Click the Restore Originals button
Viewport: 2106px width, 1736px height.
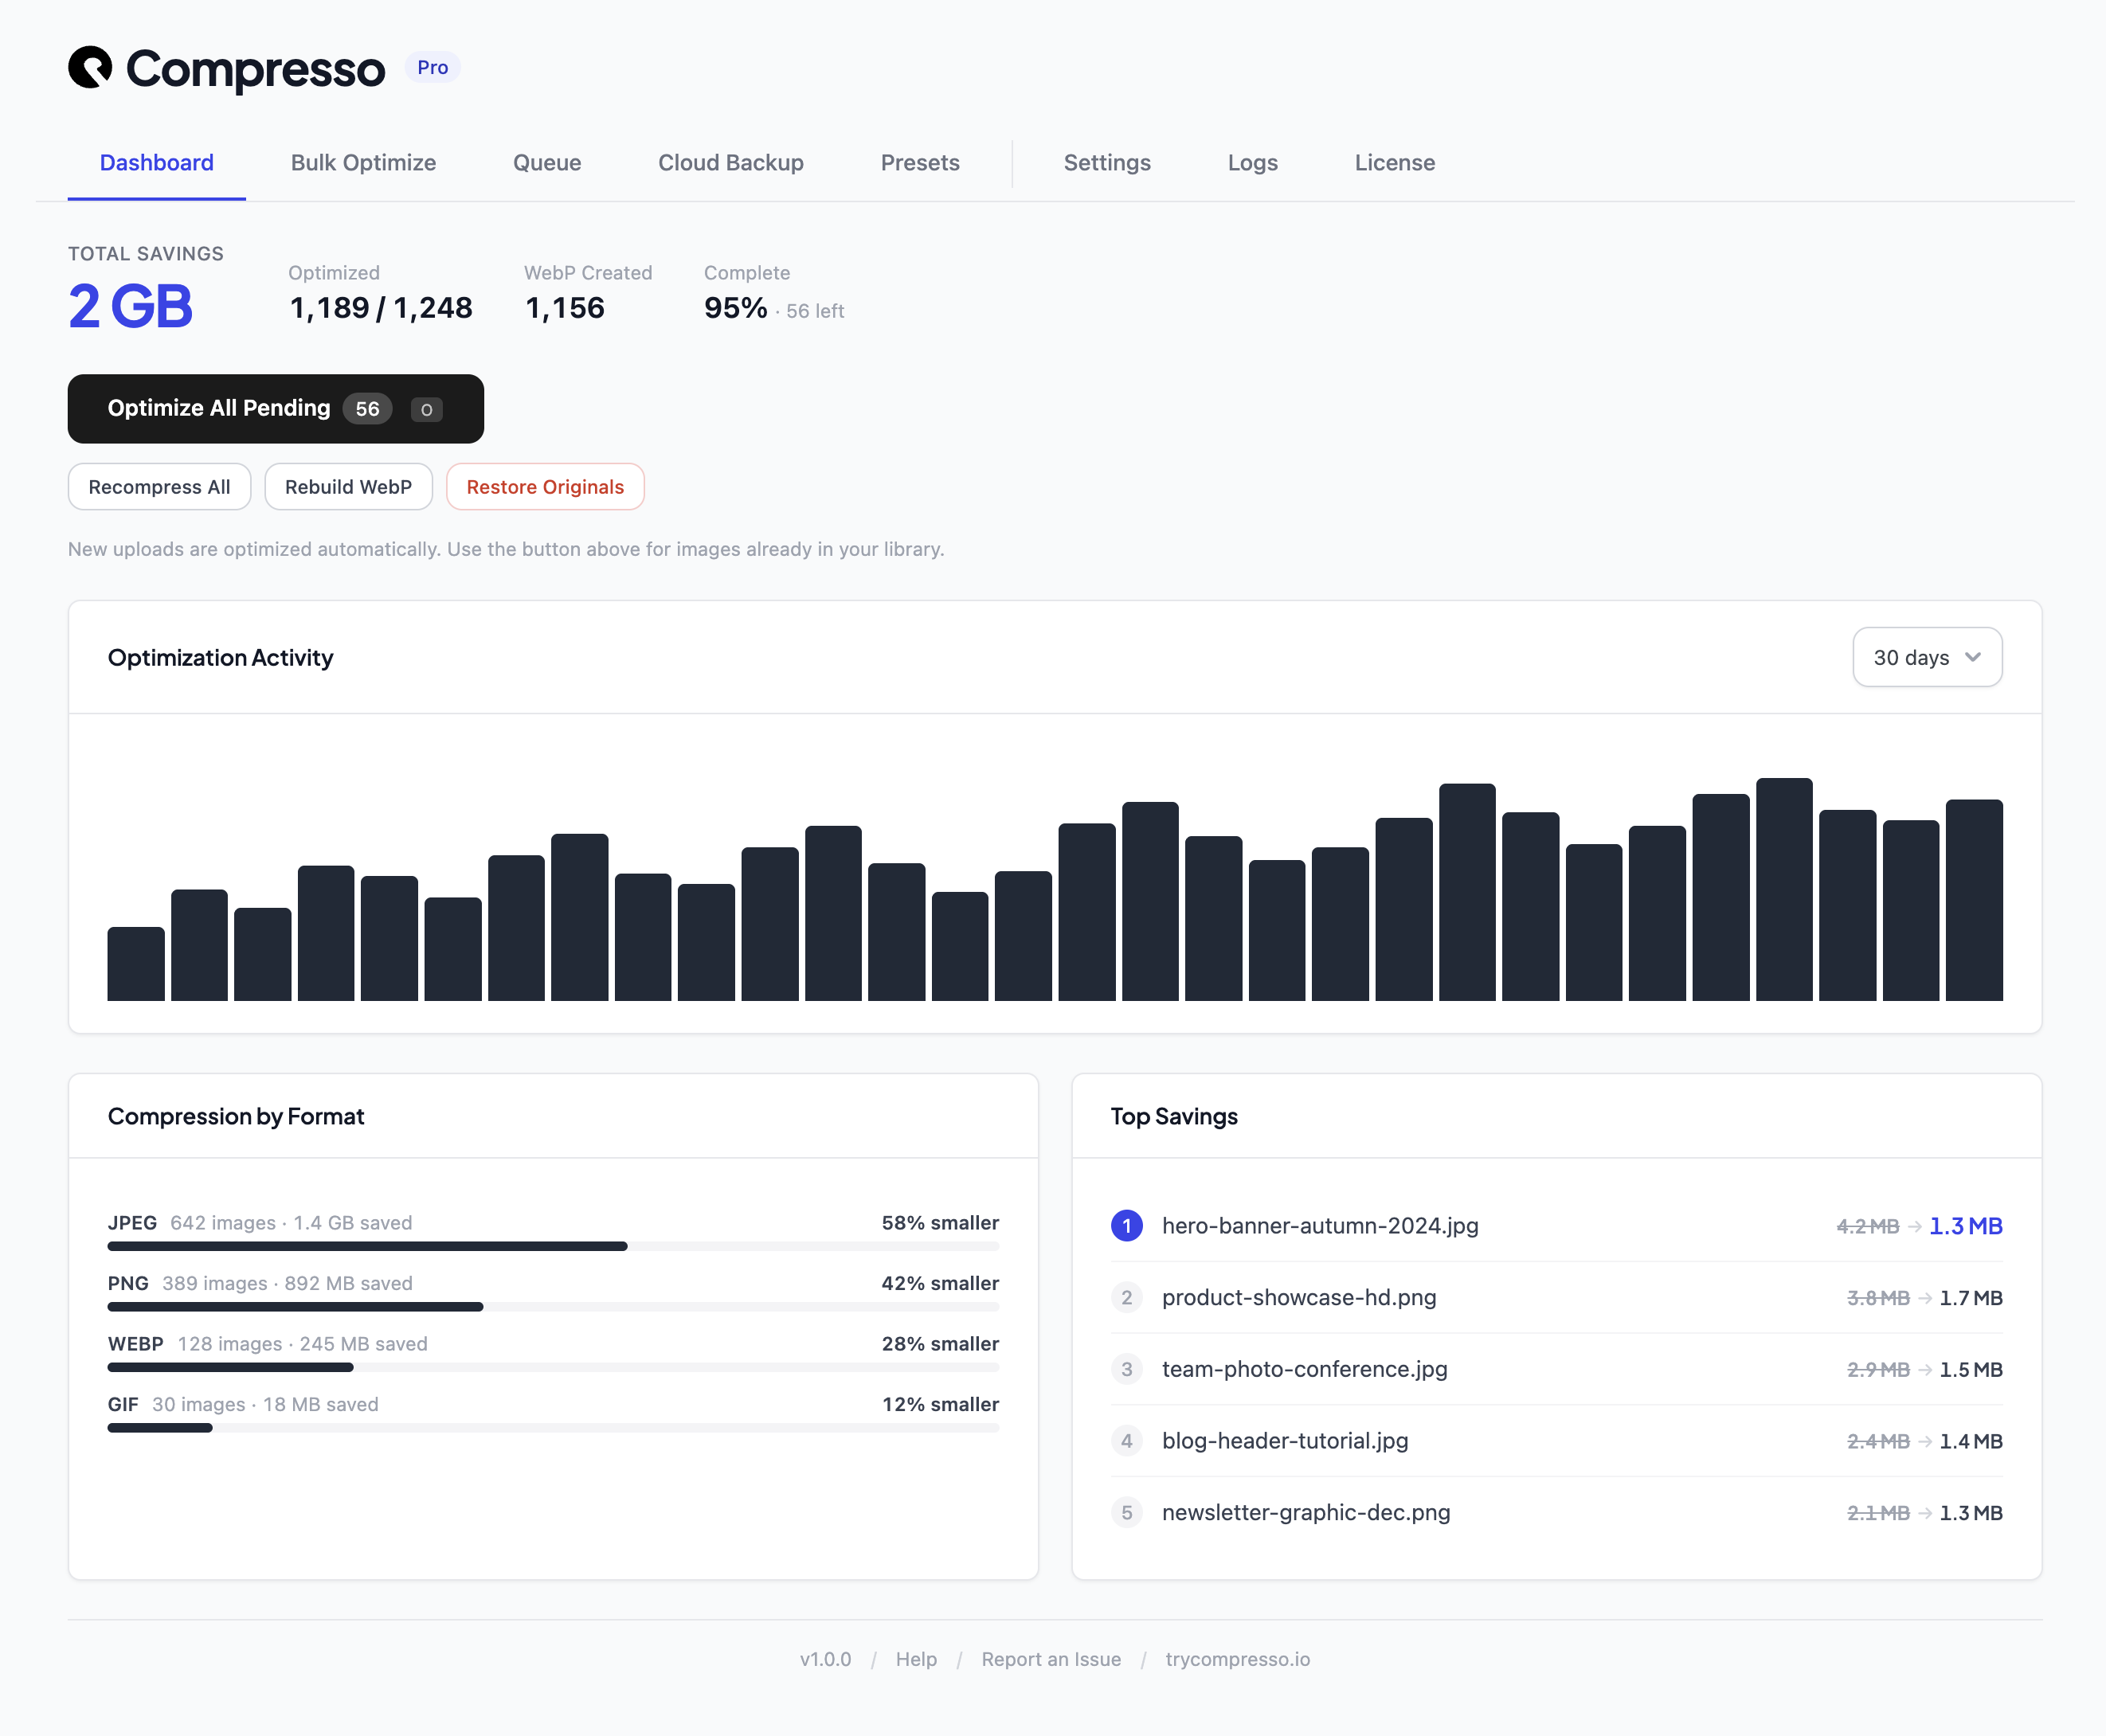[545, 487]
